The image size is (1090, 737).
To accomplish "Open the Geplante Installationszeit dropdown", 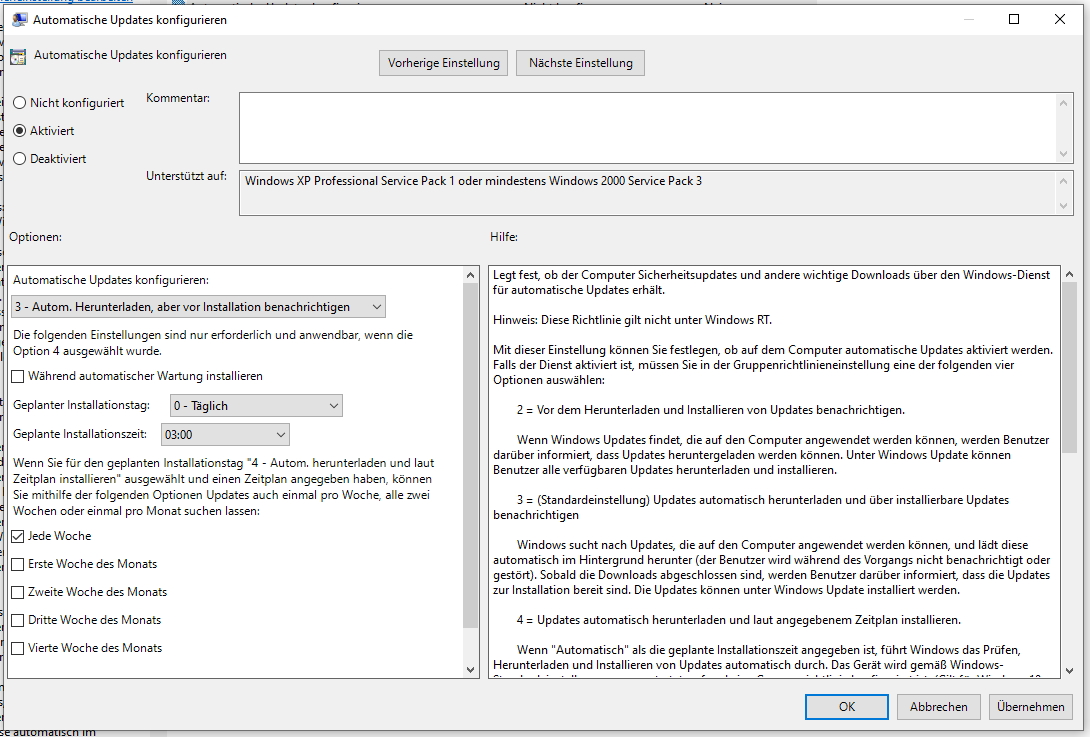I will (225, 435).
